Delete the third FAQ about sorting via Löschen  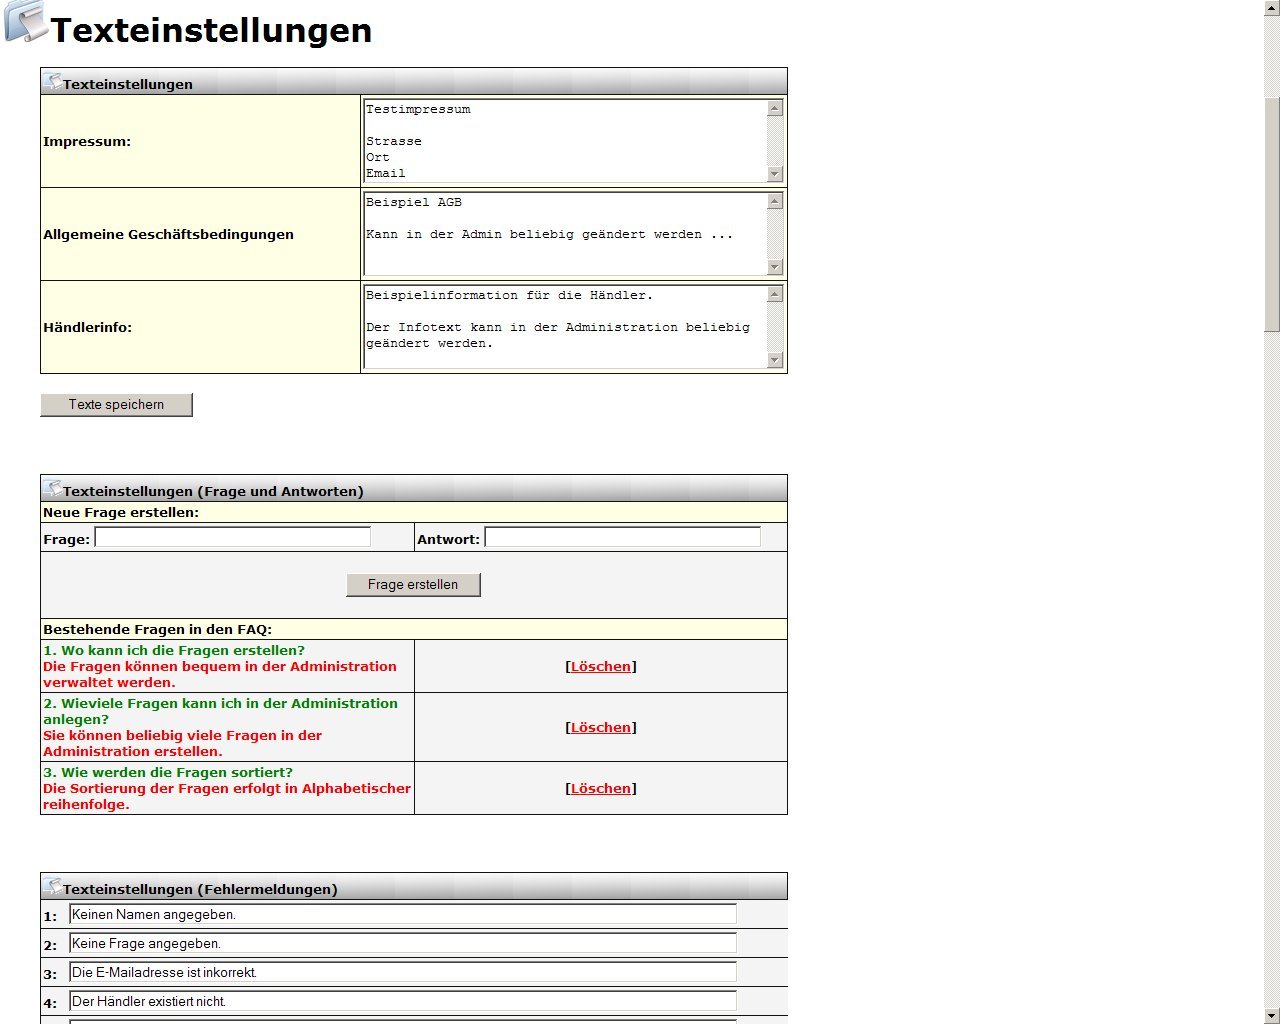pyautogui.click(x=601, y=789)
